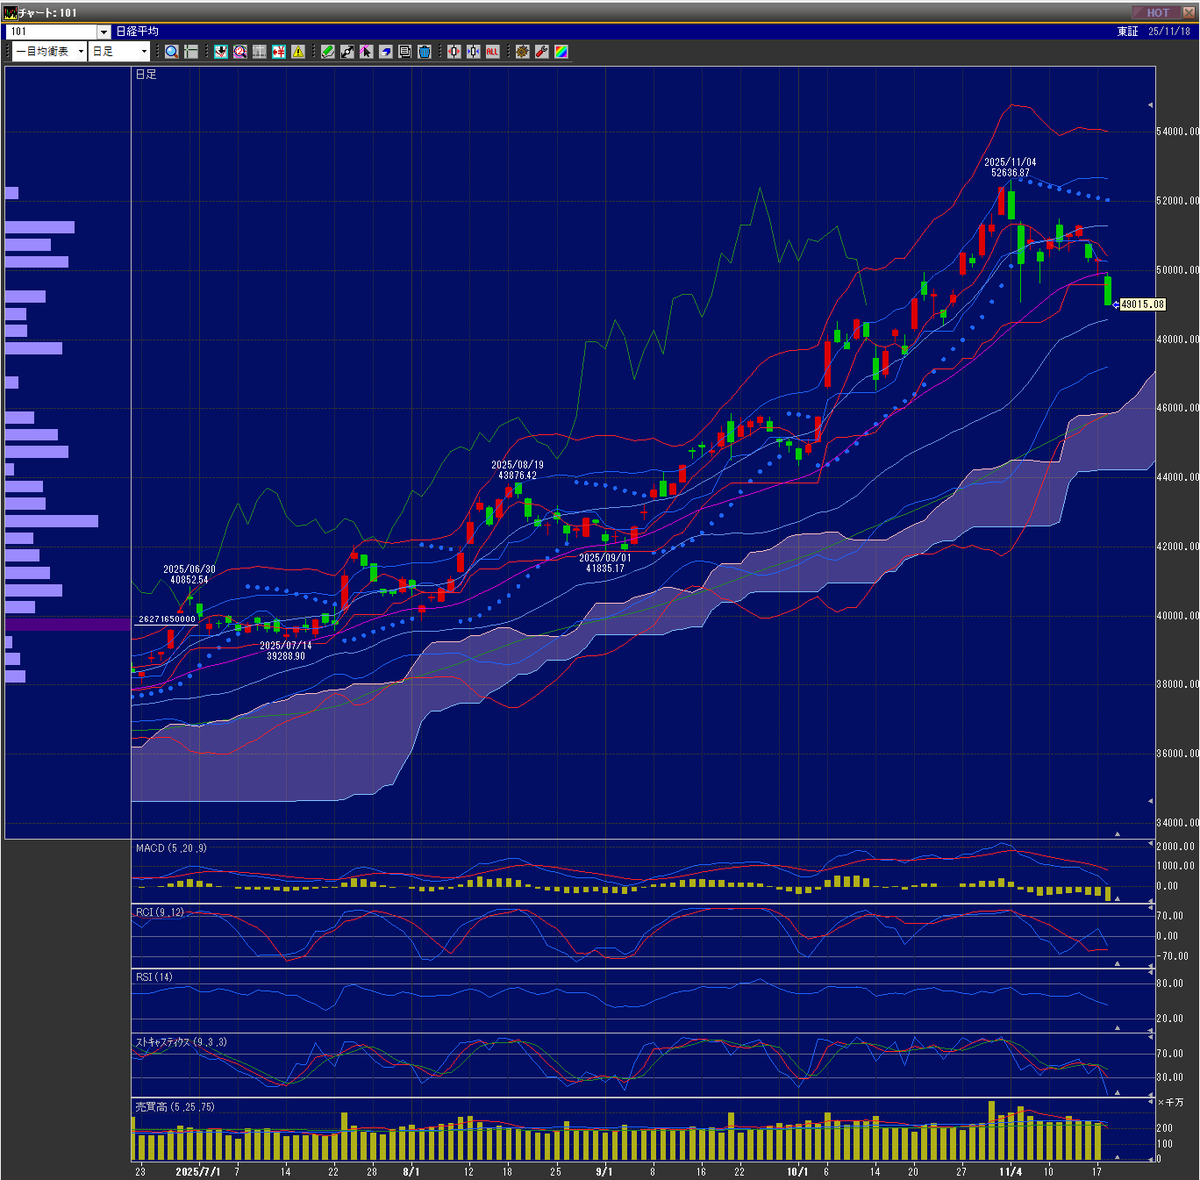Click triangle at RCI pane corner
The image size is (1200, 1180).
1118,964
